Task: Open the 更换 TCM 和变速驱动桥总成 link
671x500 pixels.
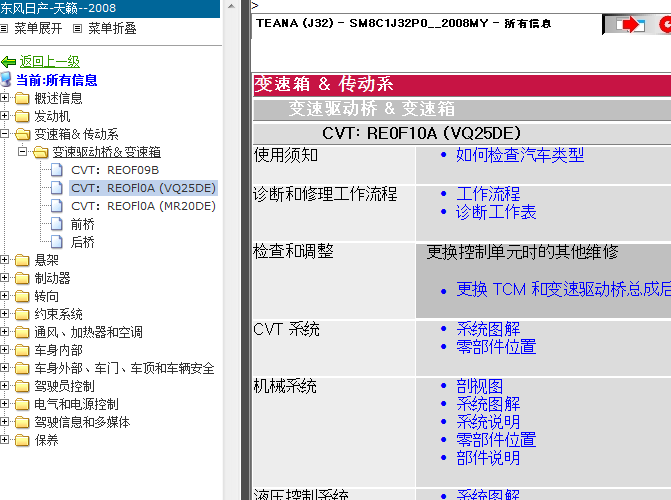Action: click(x=563, y=289)
